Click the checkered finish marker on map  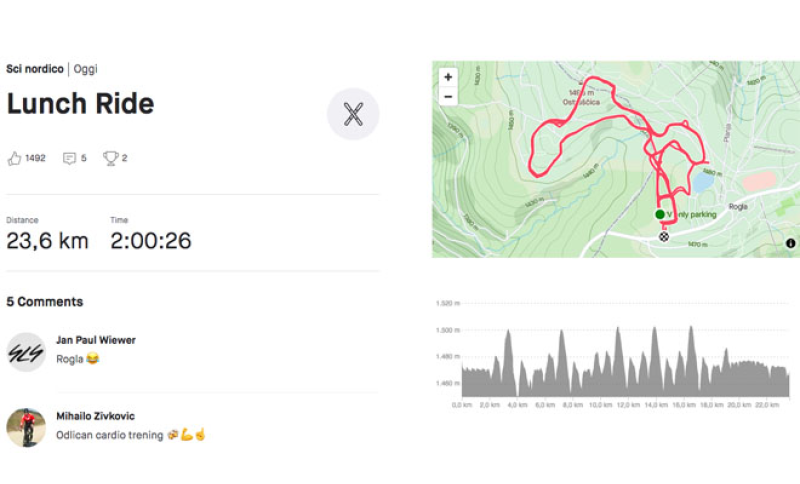[664, 236]
